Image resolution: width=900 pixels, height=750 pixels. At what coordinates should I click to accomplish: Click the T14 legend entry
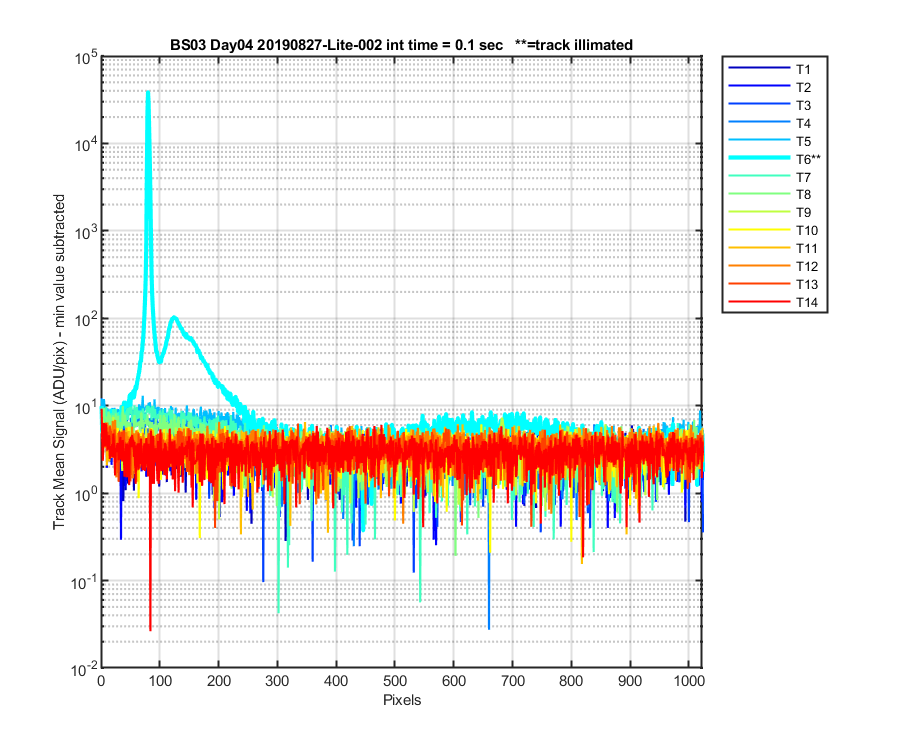(x=773, y=302)
